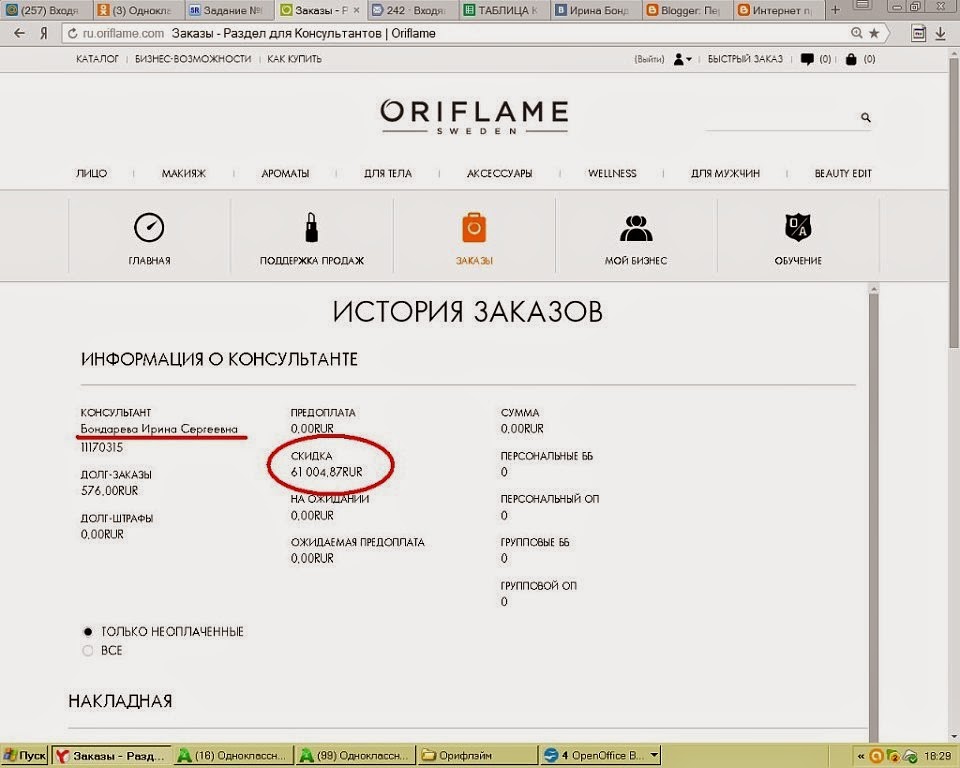The width and height of the screenshot is (960, 768).
Task: Open the Как купить link
Action: coord(294,59)
